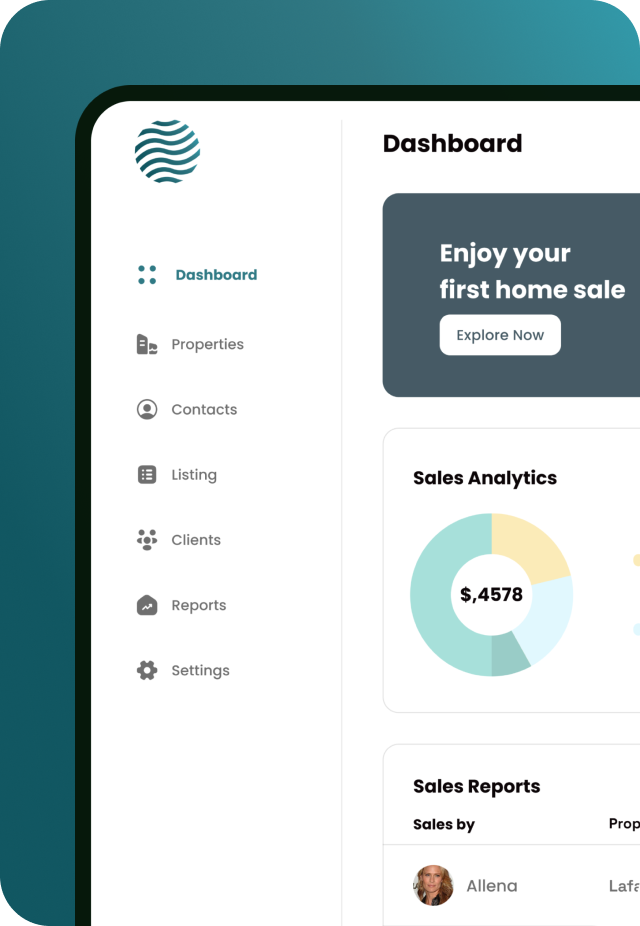Click the four-dot Dashboard icon

point(147,275)
